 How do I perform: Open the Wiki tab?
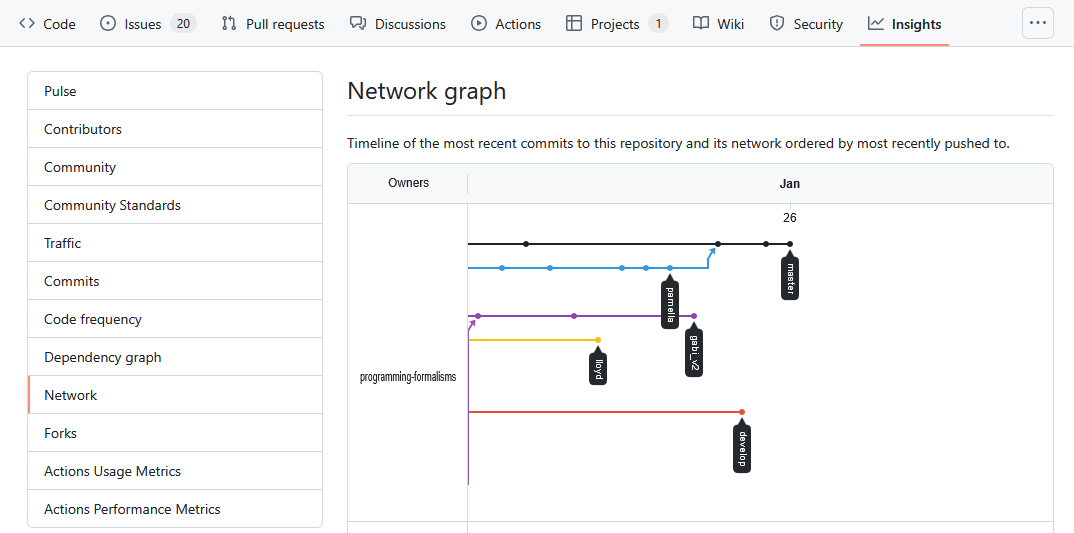[718, 24]
